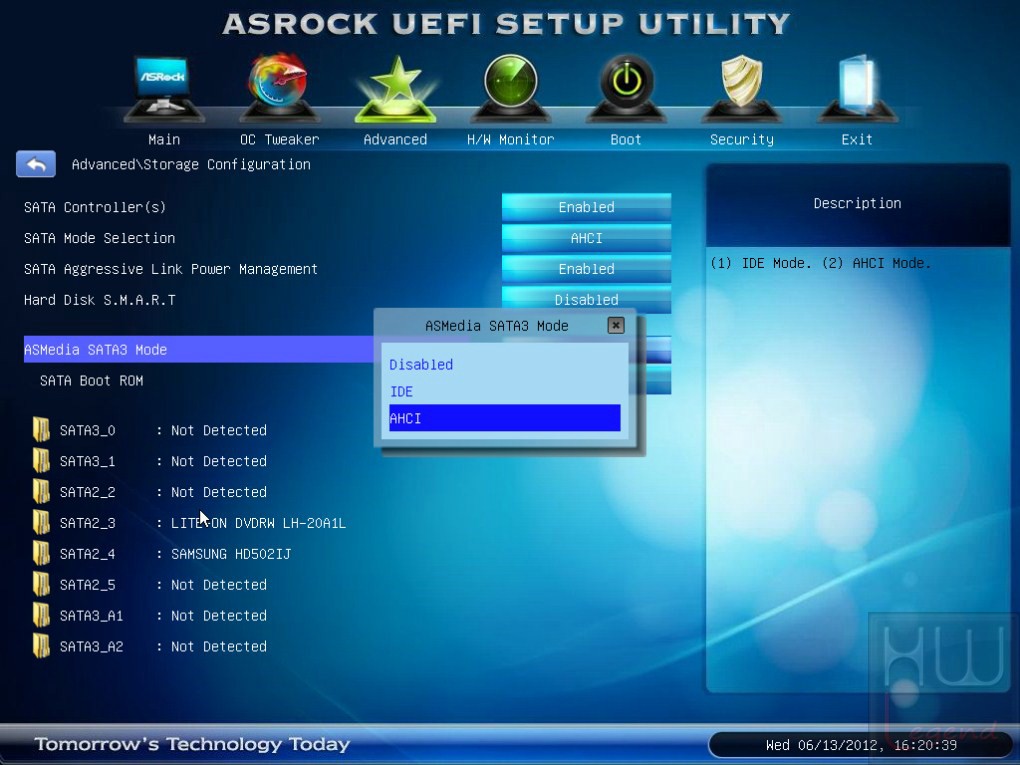1020x765 pixels.
Task: Click the IDE Mode AHCI Mode description text
Action: click(820, 263)
